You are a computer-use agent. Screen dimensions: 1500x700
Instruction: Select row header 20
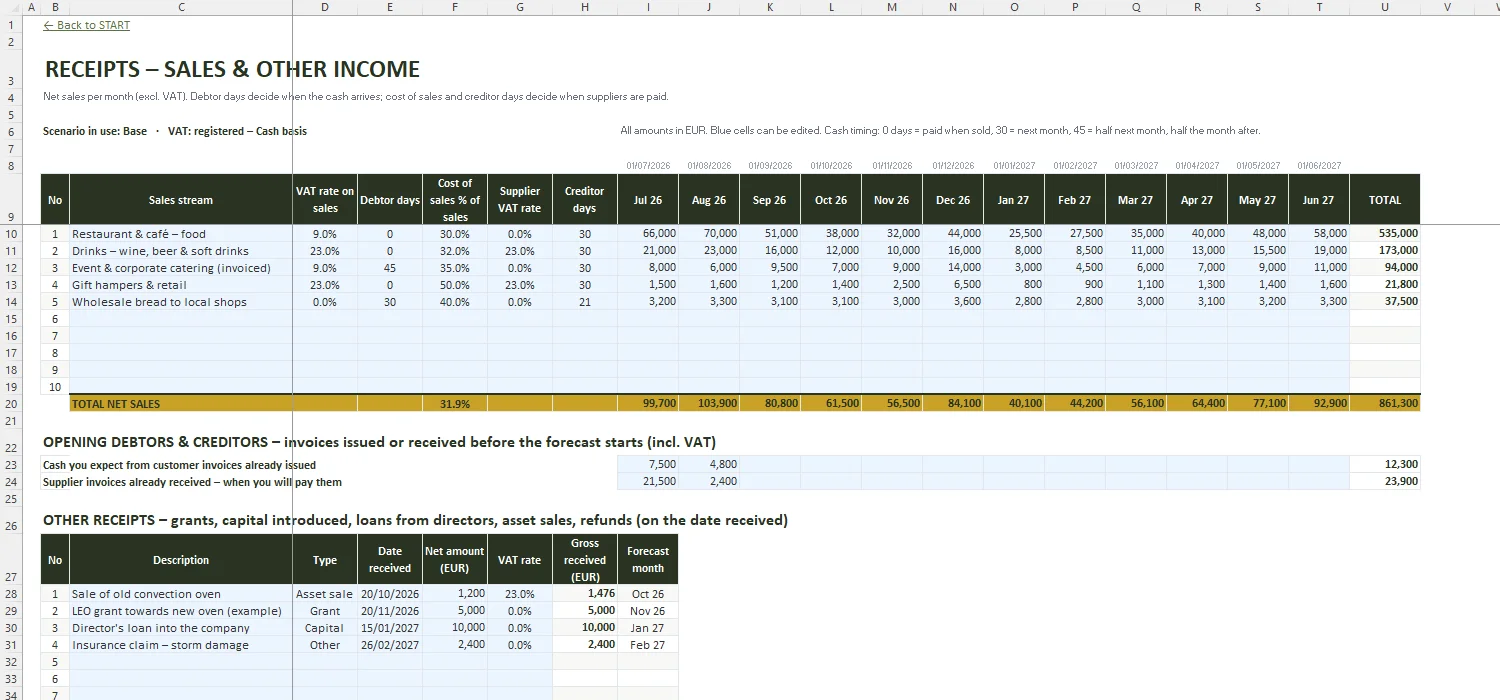click(10, 404)
